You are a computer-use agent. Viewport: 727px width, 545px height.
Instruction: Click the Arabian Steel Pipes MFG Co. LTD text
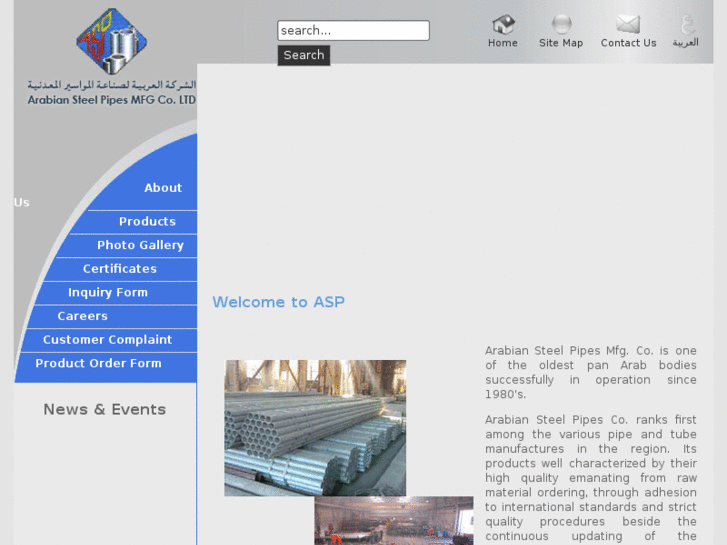(x=112, y=100)
